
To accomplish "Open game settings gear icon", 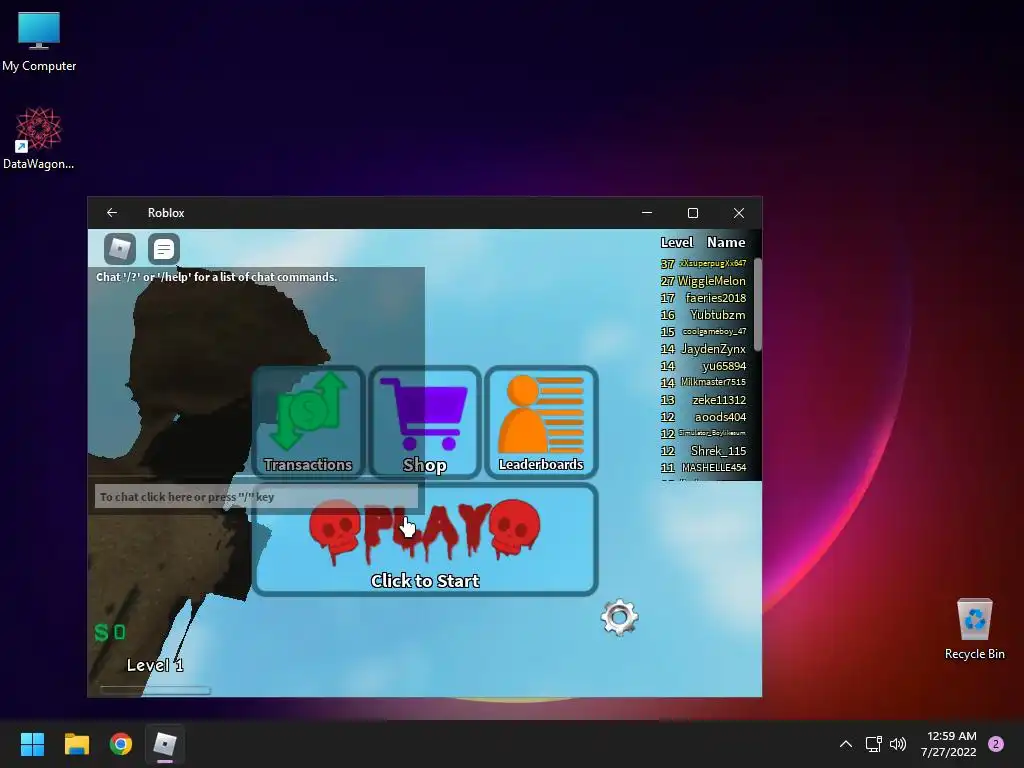I will pos(619,617).
